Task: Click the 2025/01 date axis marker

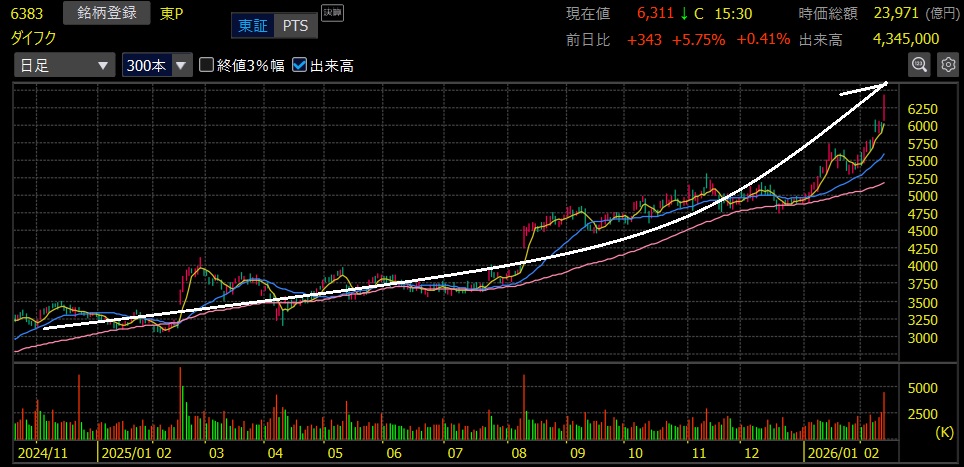Action: (128, 452)
